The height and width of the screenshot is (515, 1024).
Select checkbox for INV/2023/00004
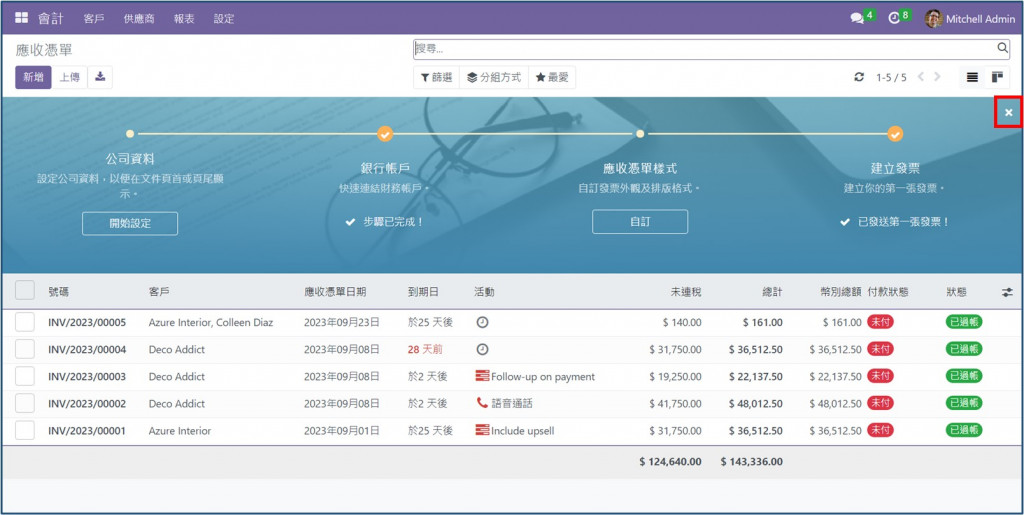25,349
